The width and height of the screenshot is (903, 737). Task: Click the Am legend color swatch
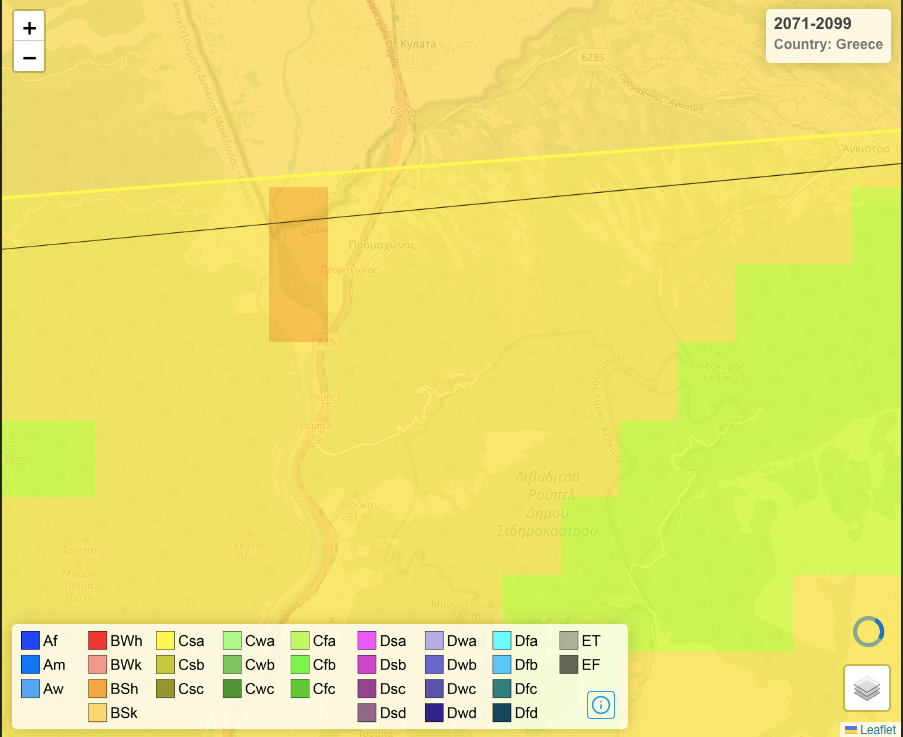[x=30, y=664]
